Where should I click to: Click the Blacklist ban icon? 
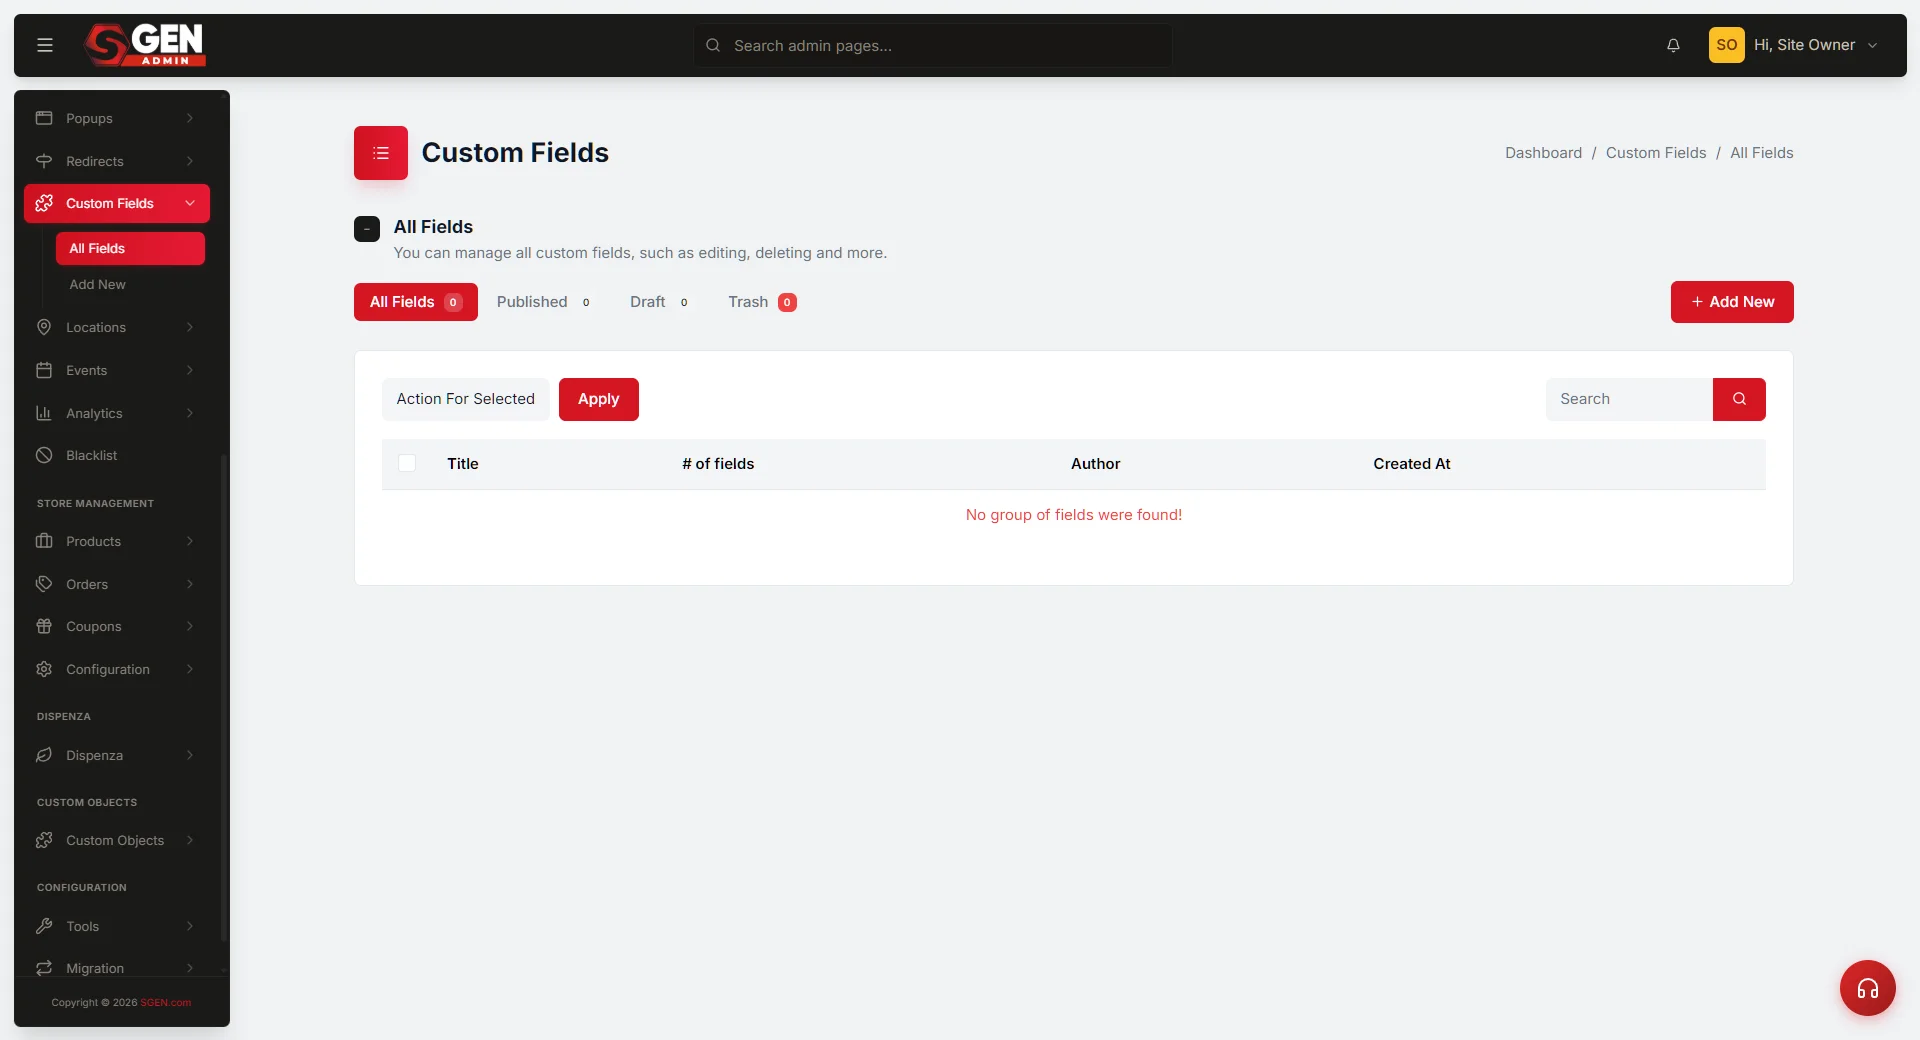click(x=44, y=455)
